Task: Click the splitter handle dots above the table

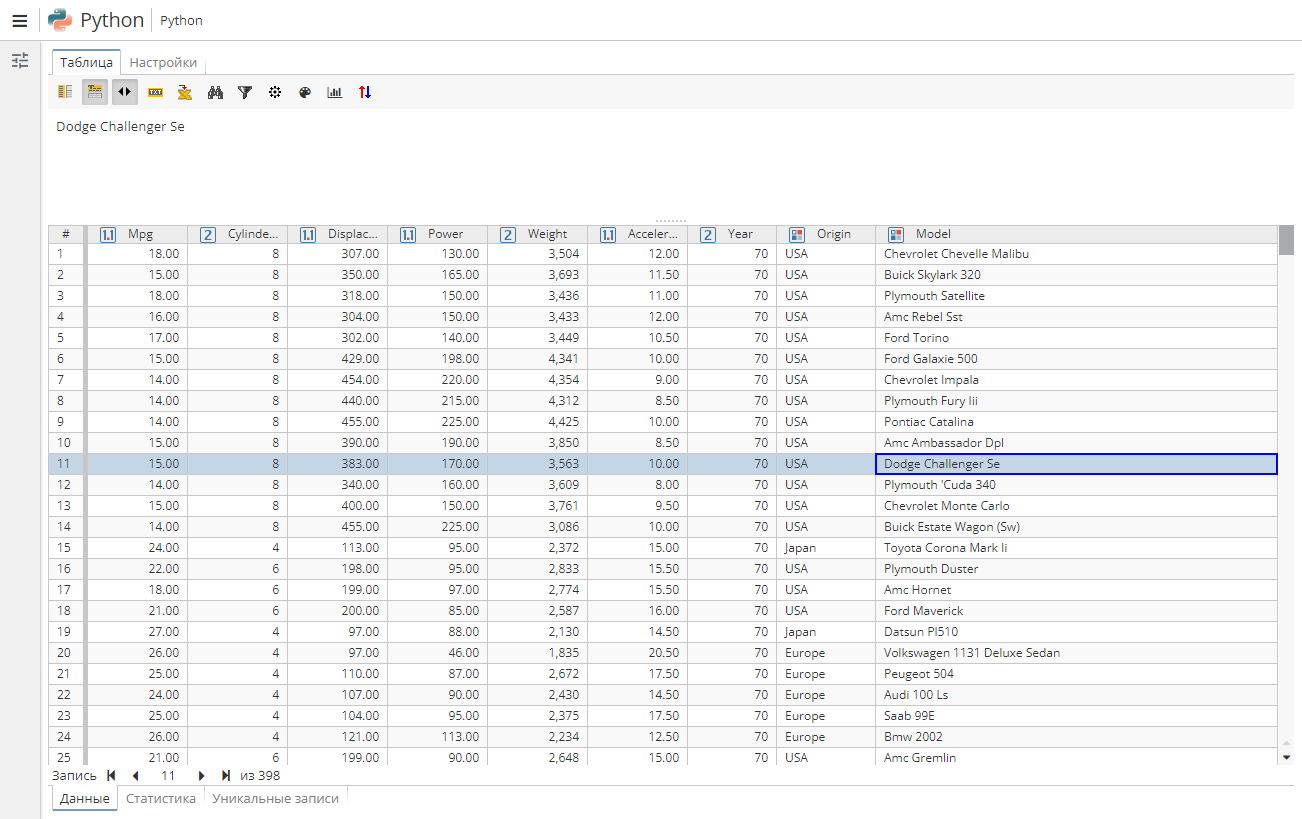Action: pos(670,220)
